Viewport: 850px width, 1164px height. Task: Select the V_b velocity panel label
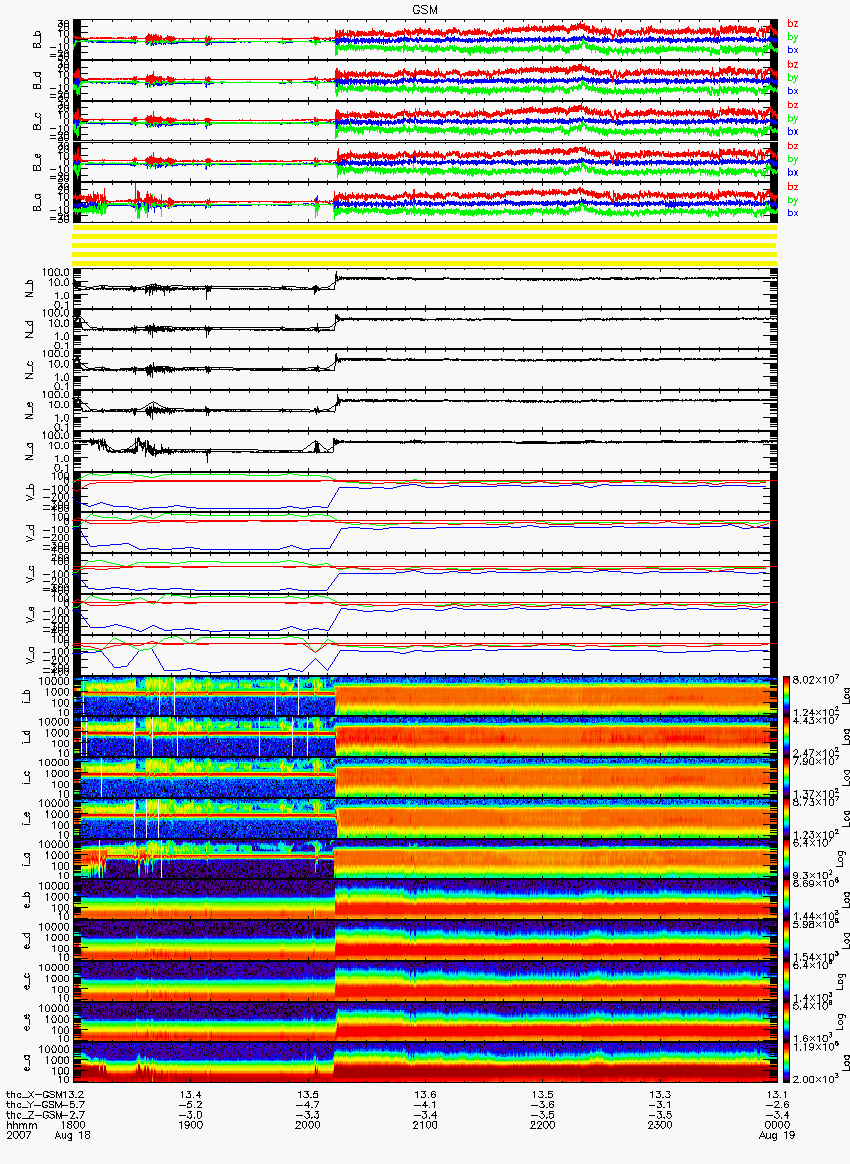[31, 491]
